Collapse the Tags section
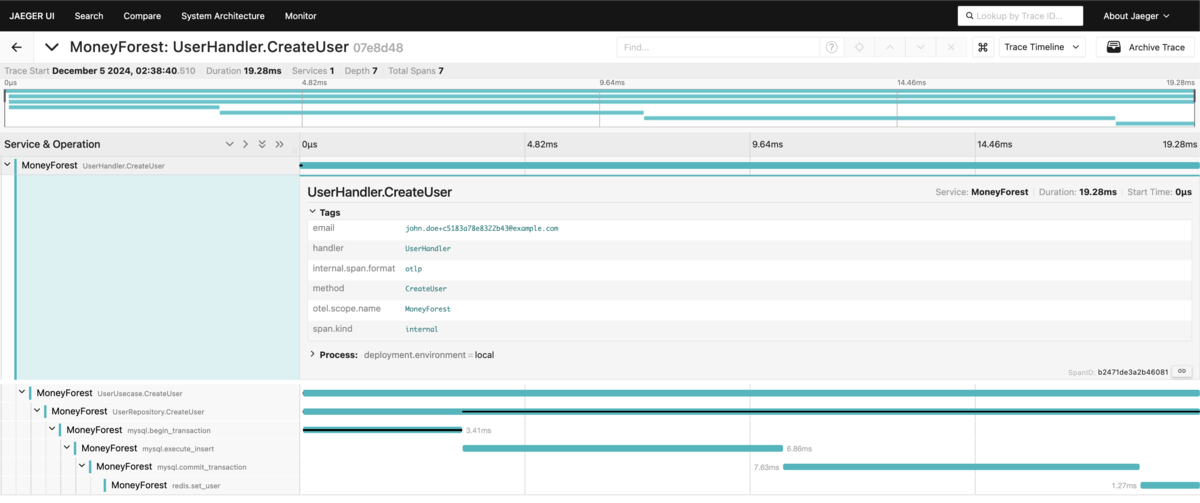The height and width of the screenshot is (503, 1200). (x=324, y=212)
